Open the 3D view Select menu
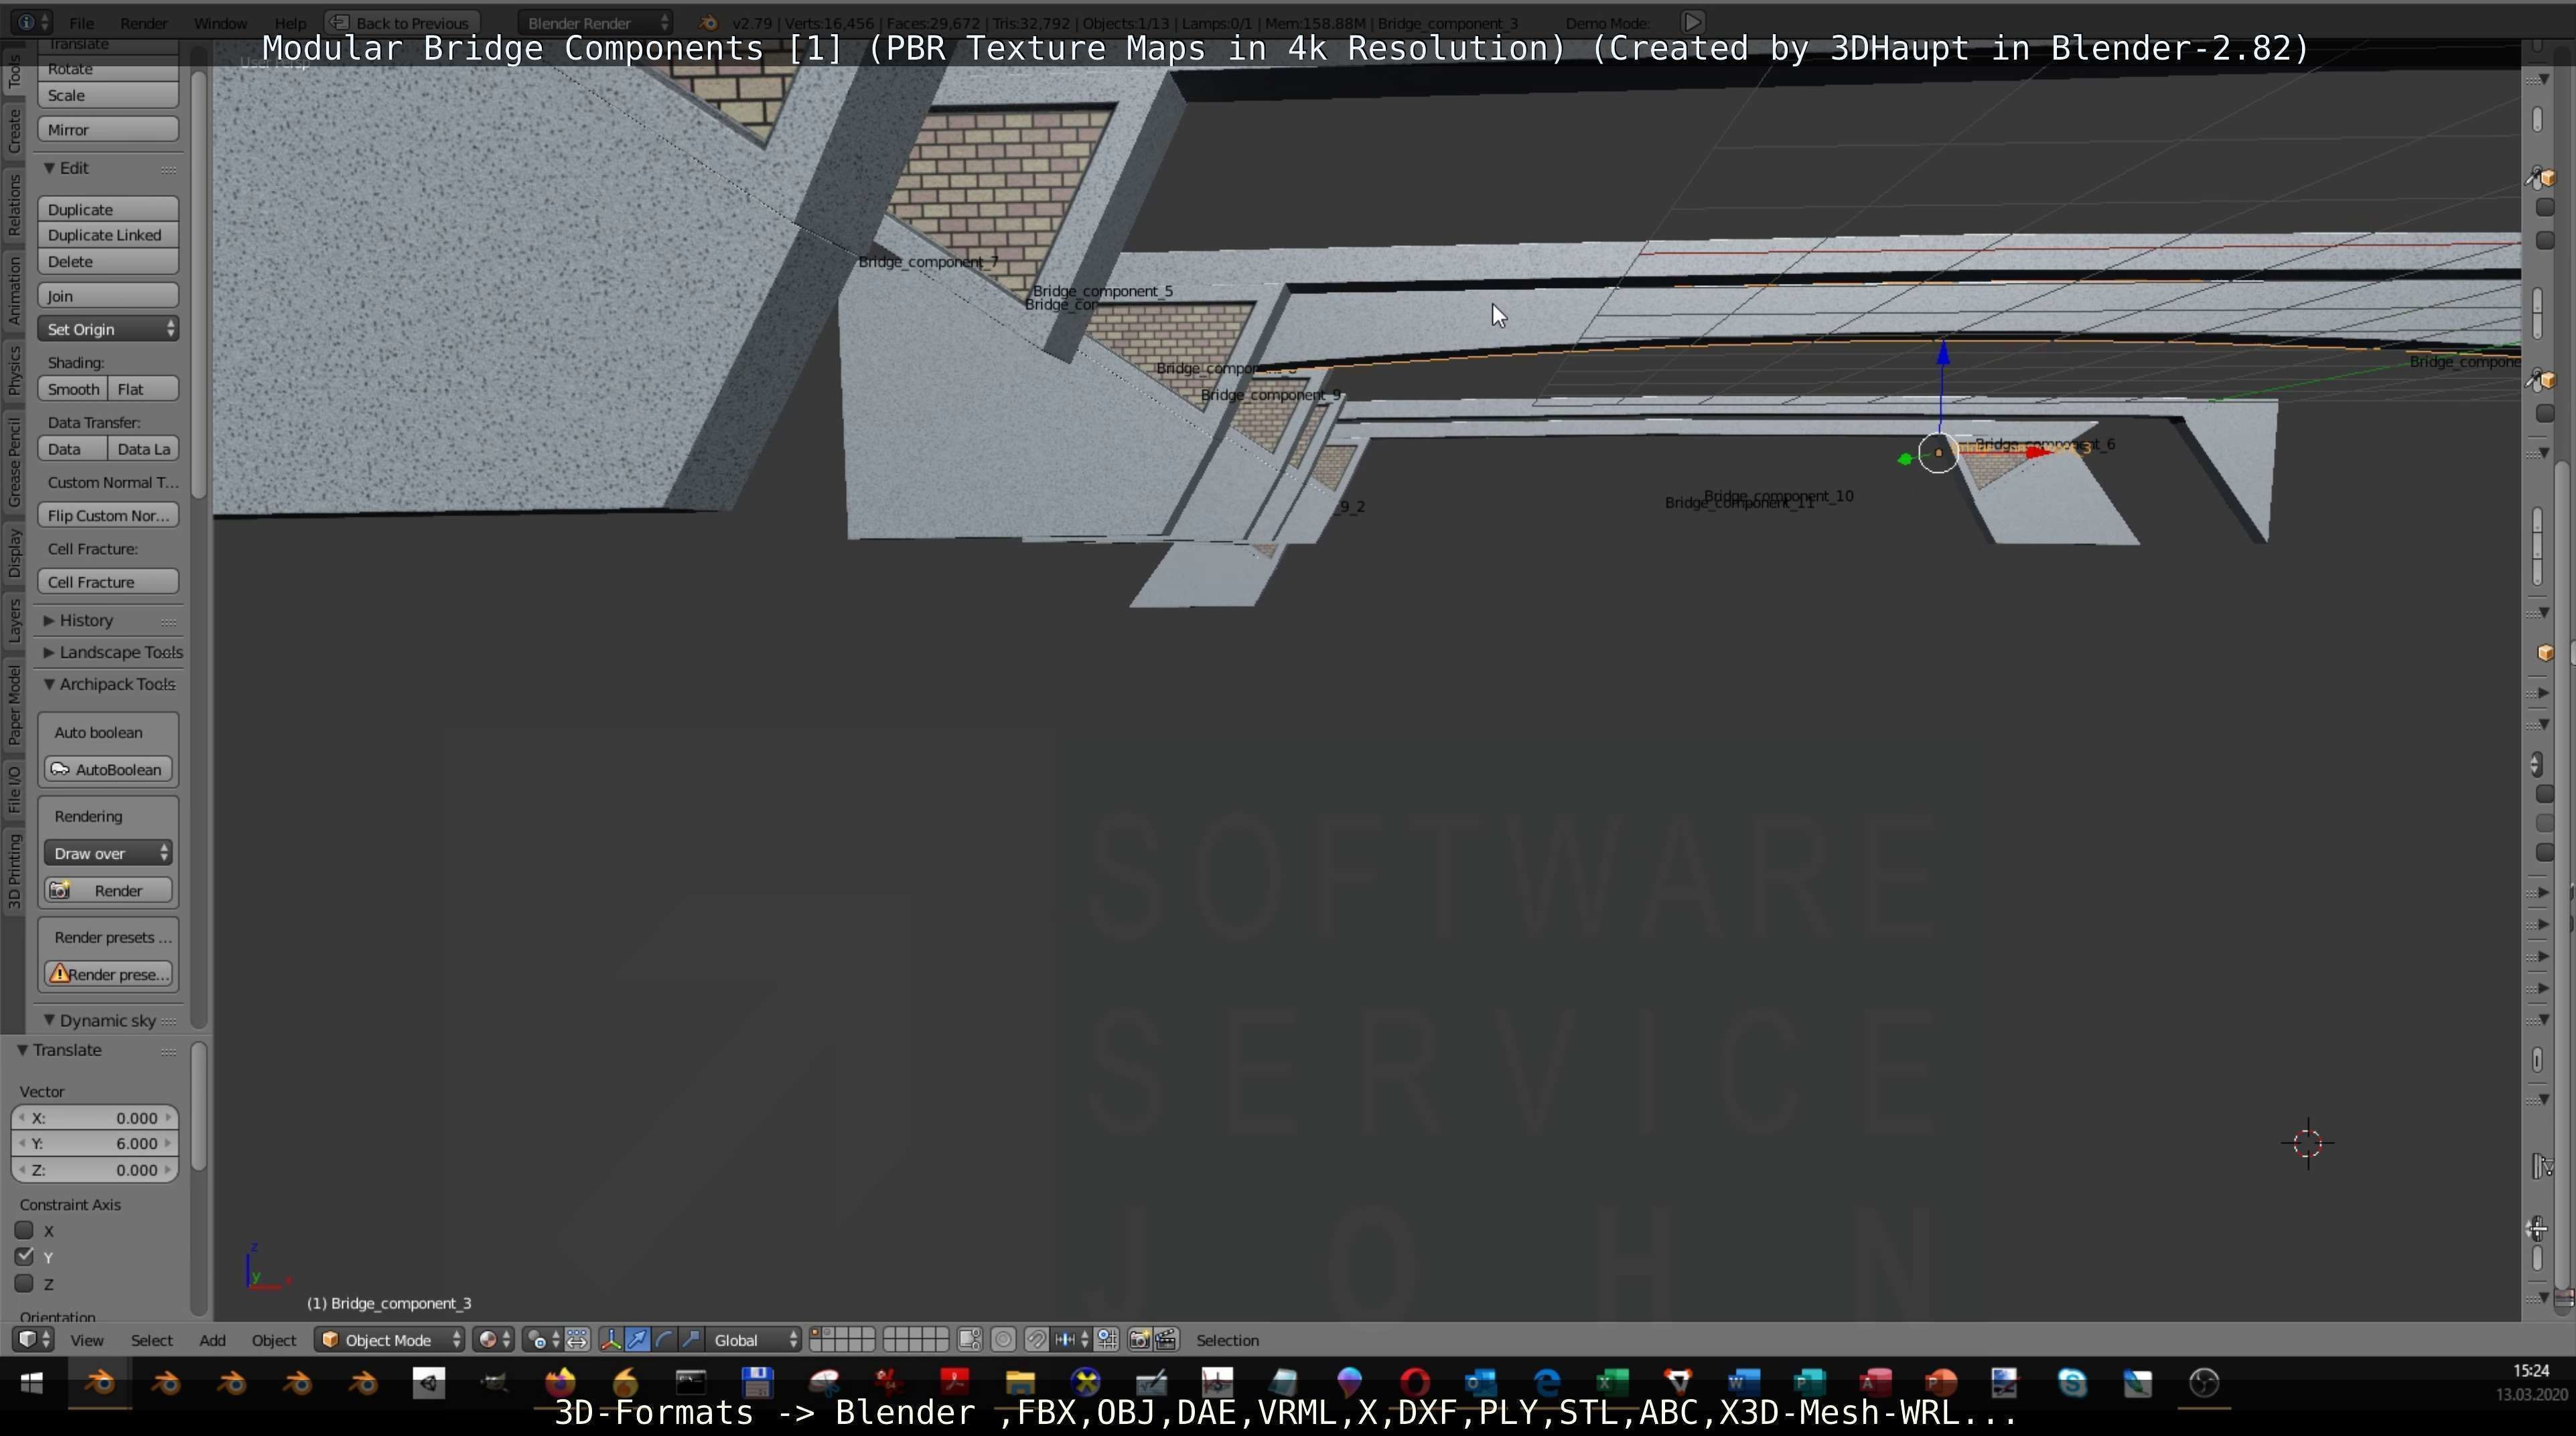2576x1436 pixels. pyautogui.click(x=152, y=1340)
